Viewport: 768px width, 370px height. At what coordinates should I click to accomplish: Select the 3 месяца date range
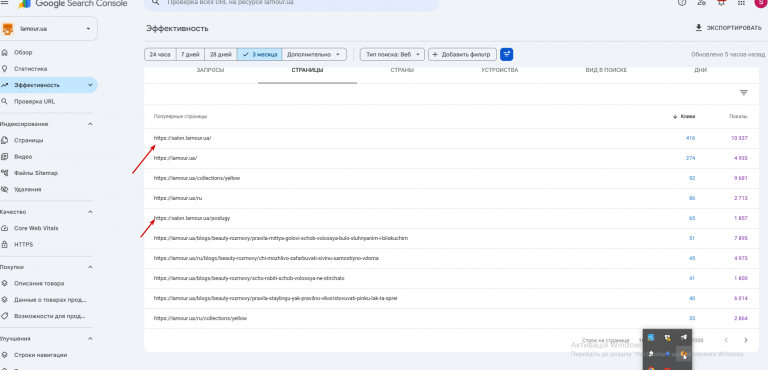coord(260,54)
